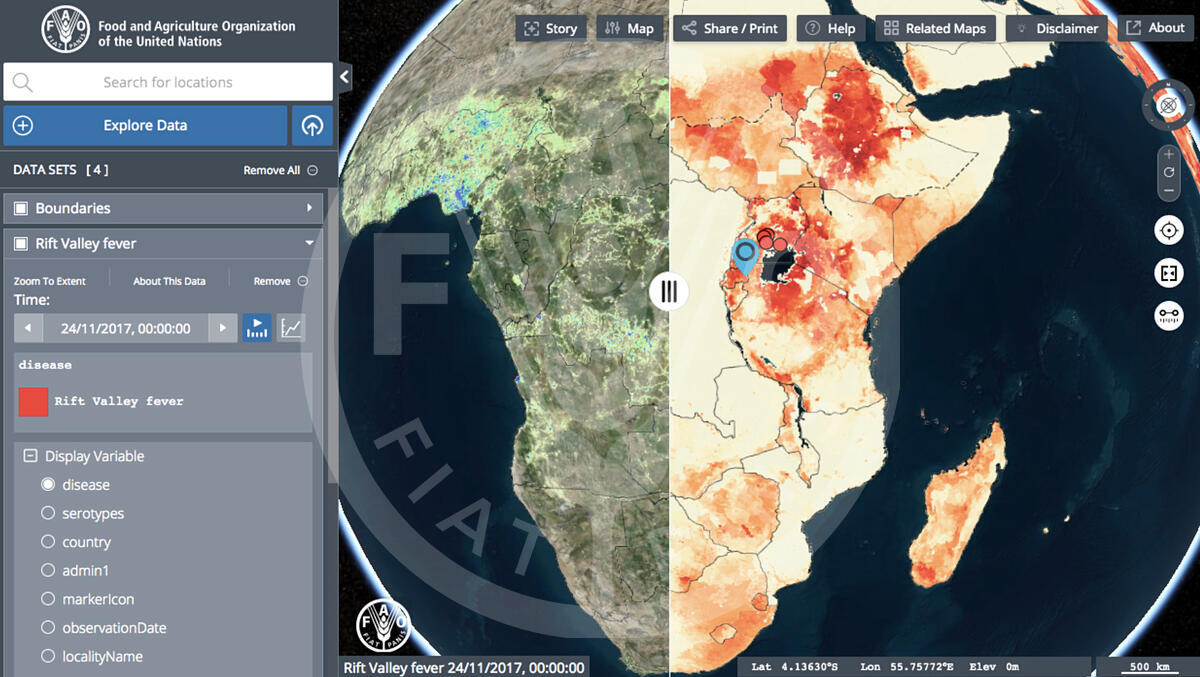Open the About link

(x=1156, y=28)
